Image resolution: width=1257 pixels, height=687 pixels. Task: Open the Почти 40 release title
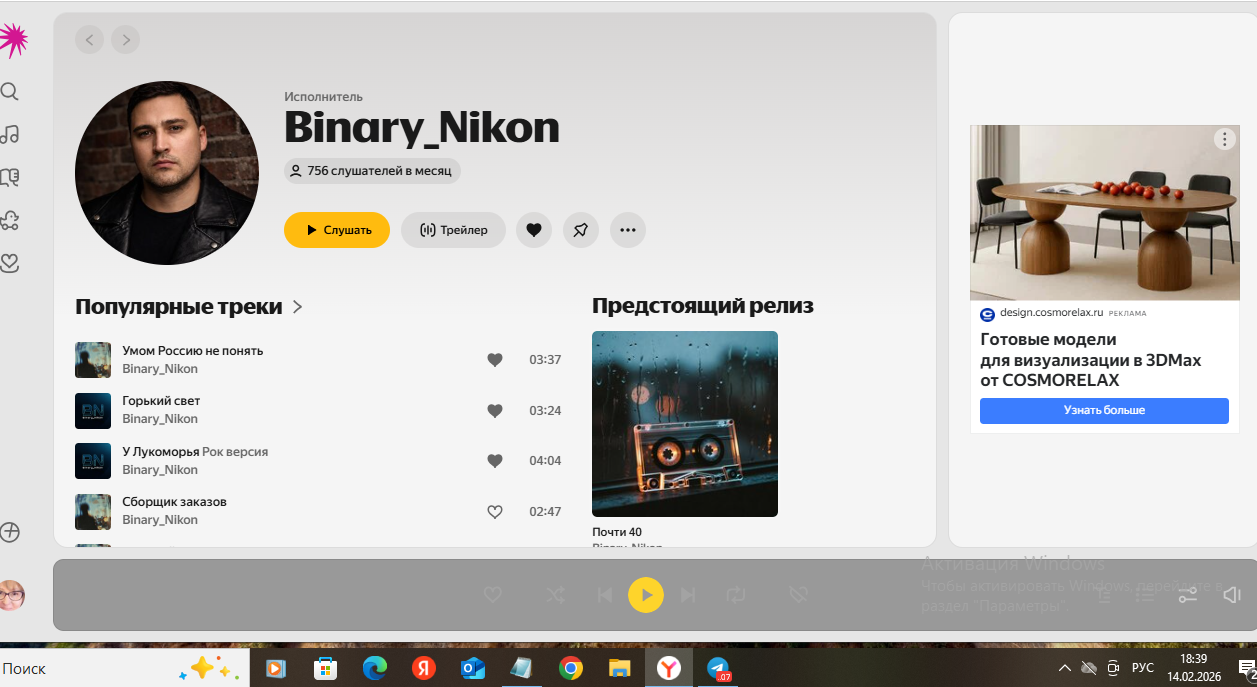(x=617, y=532)
